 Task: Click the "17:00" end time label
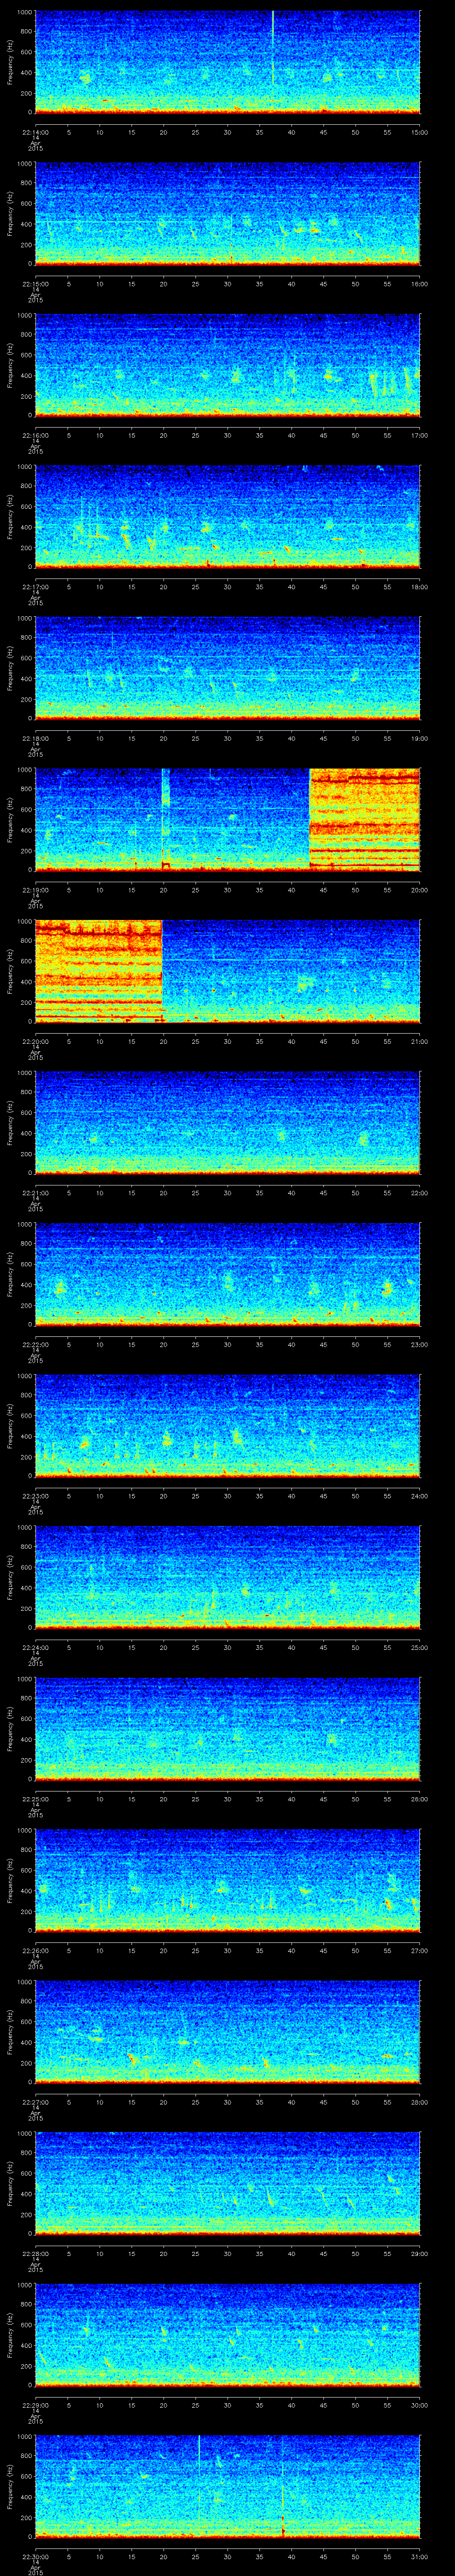pos(420,435)
